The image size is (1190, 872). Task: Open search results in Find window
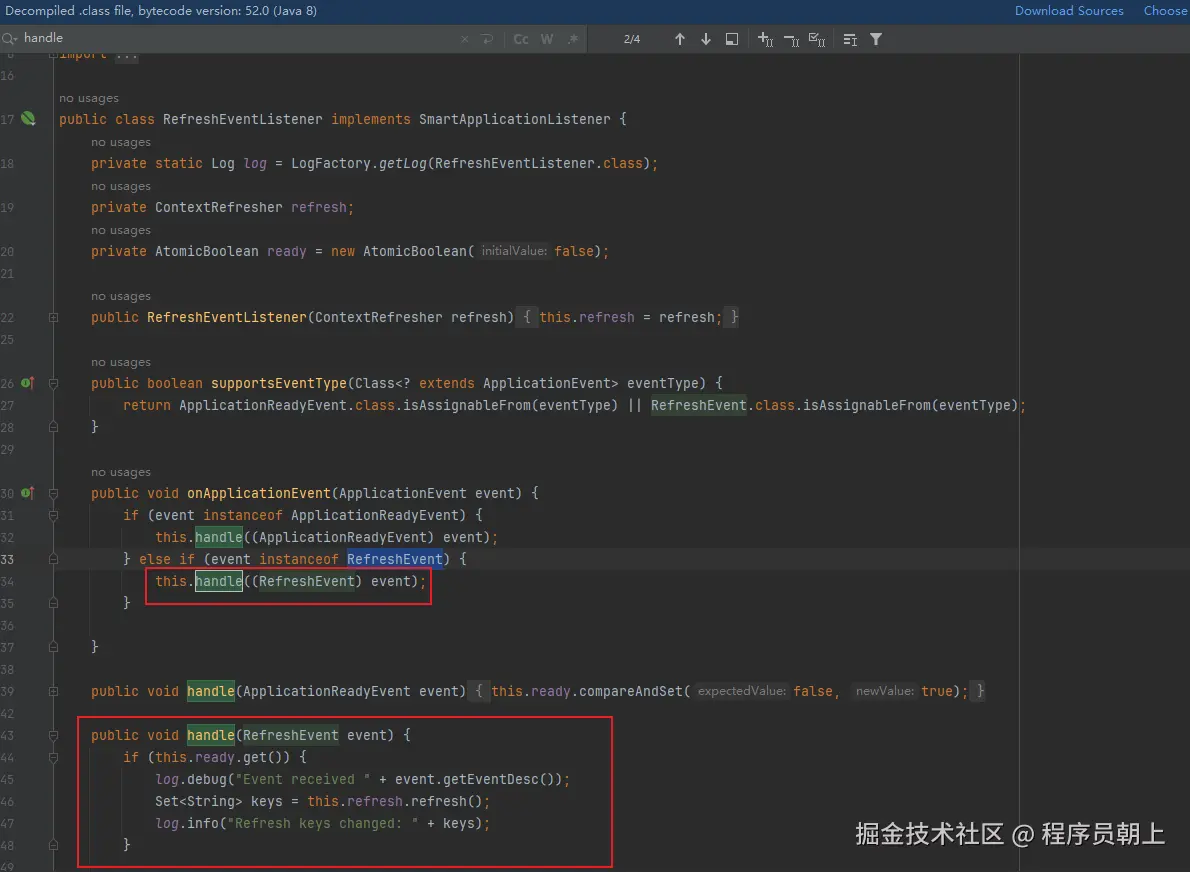pyautogui.click(x=850, y=39)
